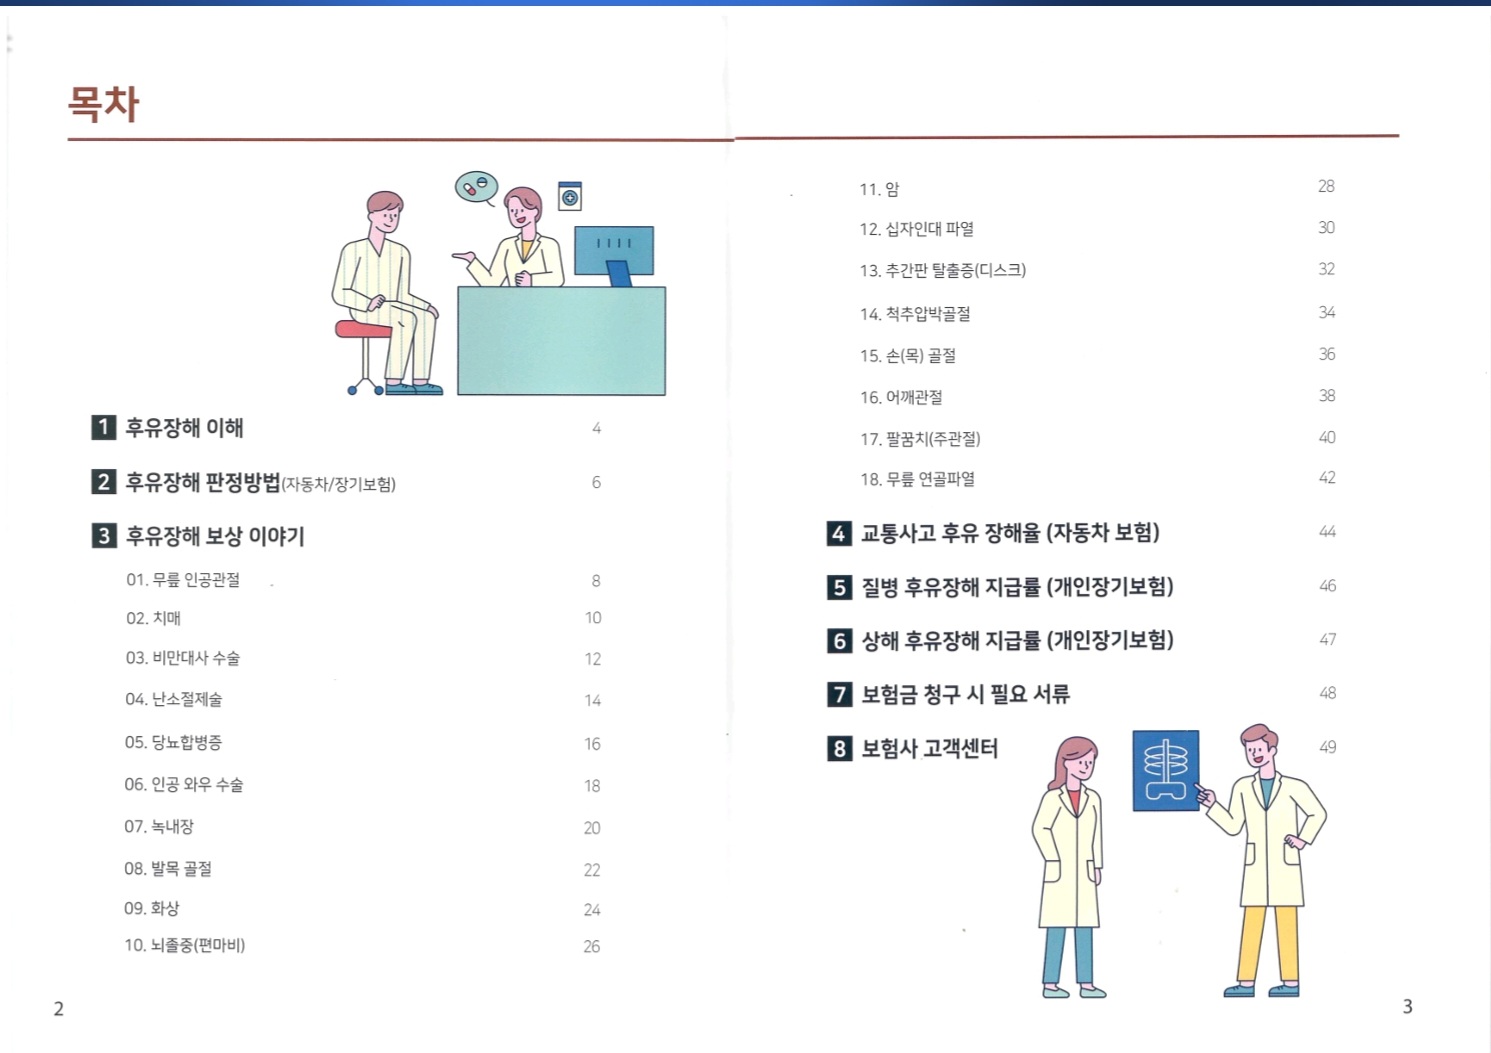Select entry 16. 어깨관절
Screen dimensions: 1491x1053
pos(901,397)
